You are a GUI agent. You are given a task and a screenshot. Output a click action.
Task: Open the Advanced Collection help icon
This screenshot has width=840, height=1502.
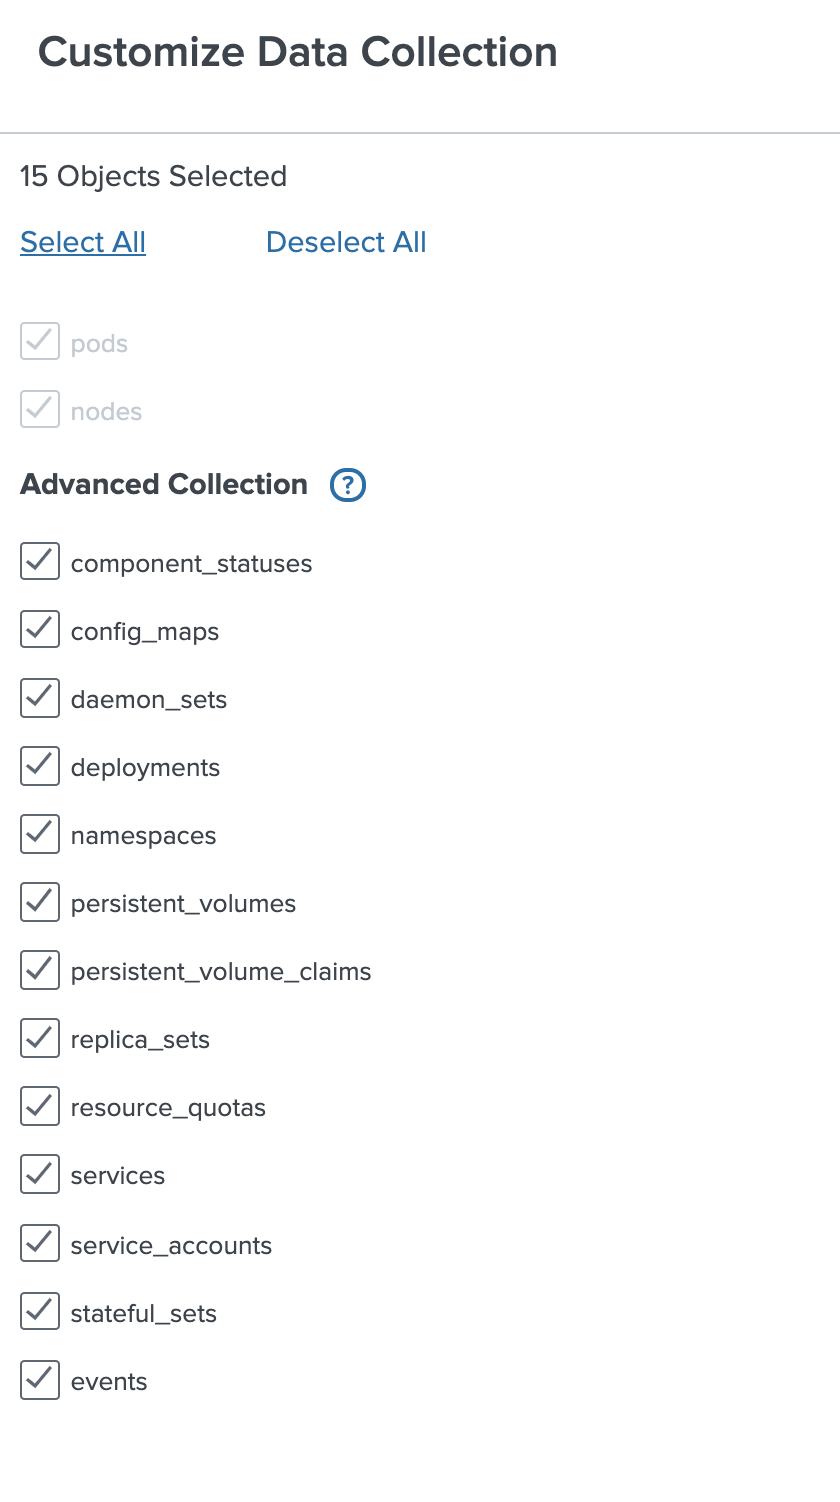click(348, 485)
